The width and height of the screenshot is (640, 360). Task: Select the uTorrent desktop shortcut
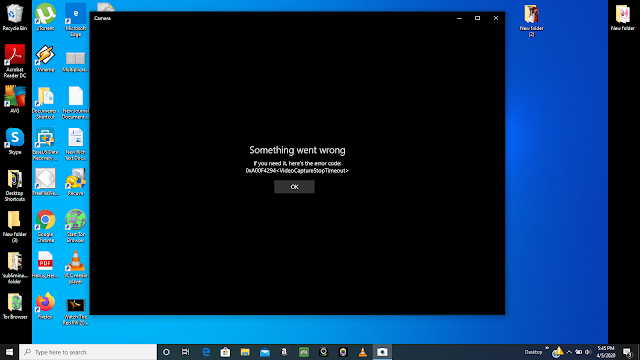point(45,17)
